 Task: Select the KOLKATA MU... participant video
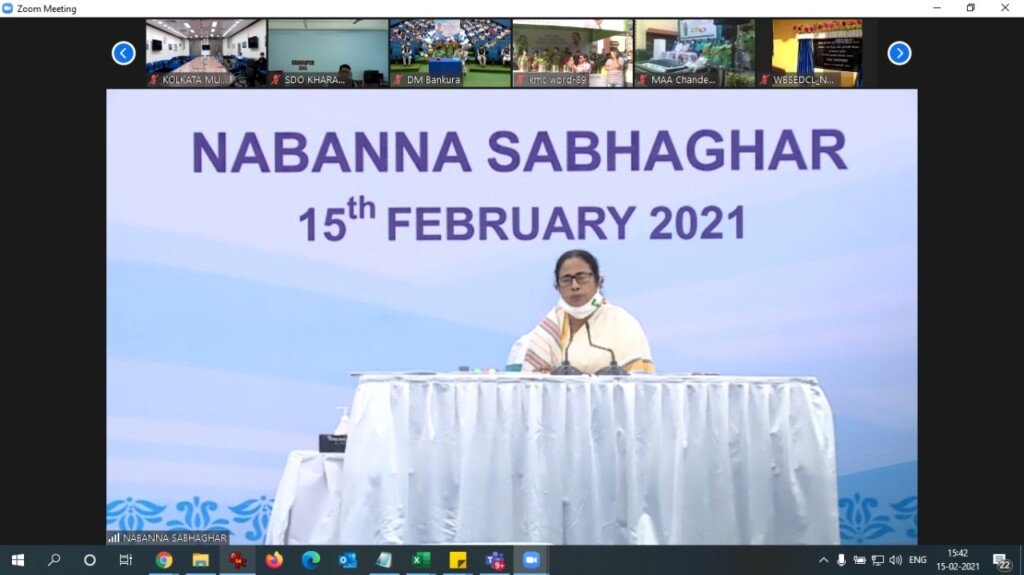205,53
